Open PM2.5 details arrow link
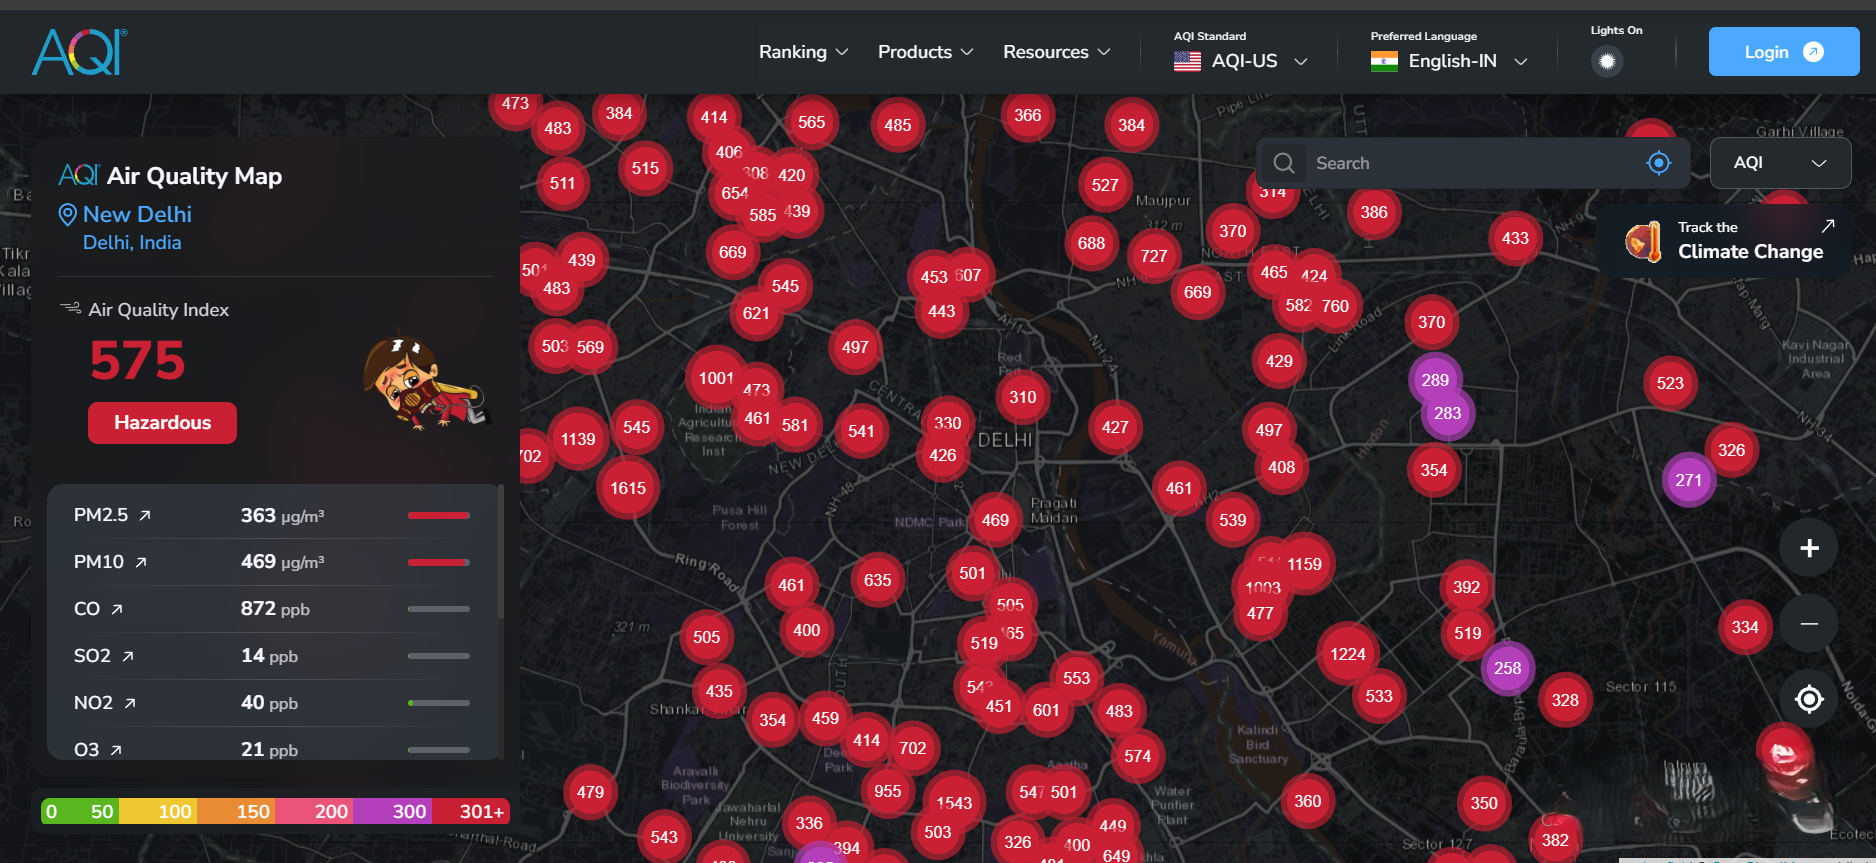Screen dimensions: 1876x863 click(145, 515)
